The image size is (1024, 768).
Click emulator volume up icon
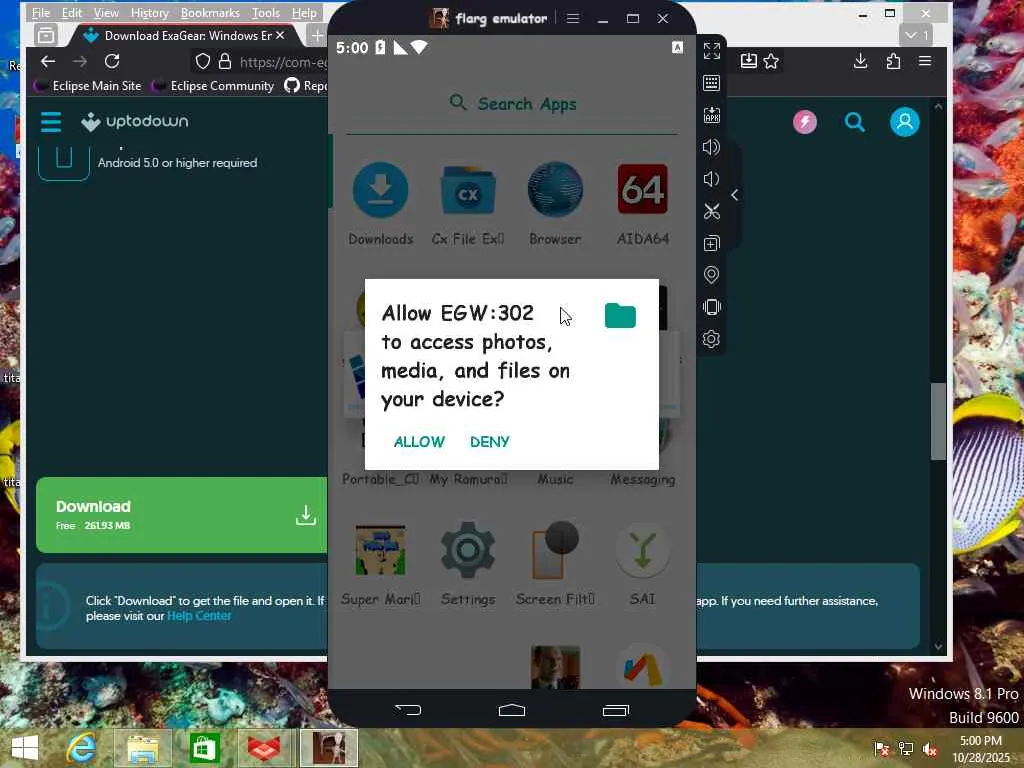(x=712, y=147)
